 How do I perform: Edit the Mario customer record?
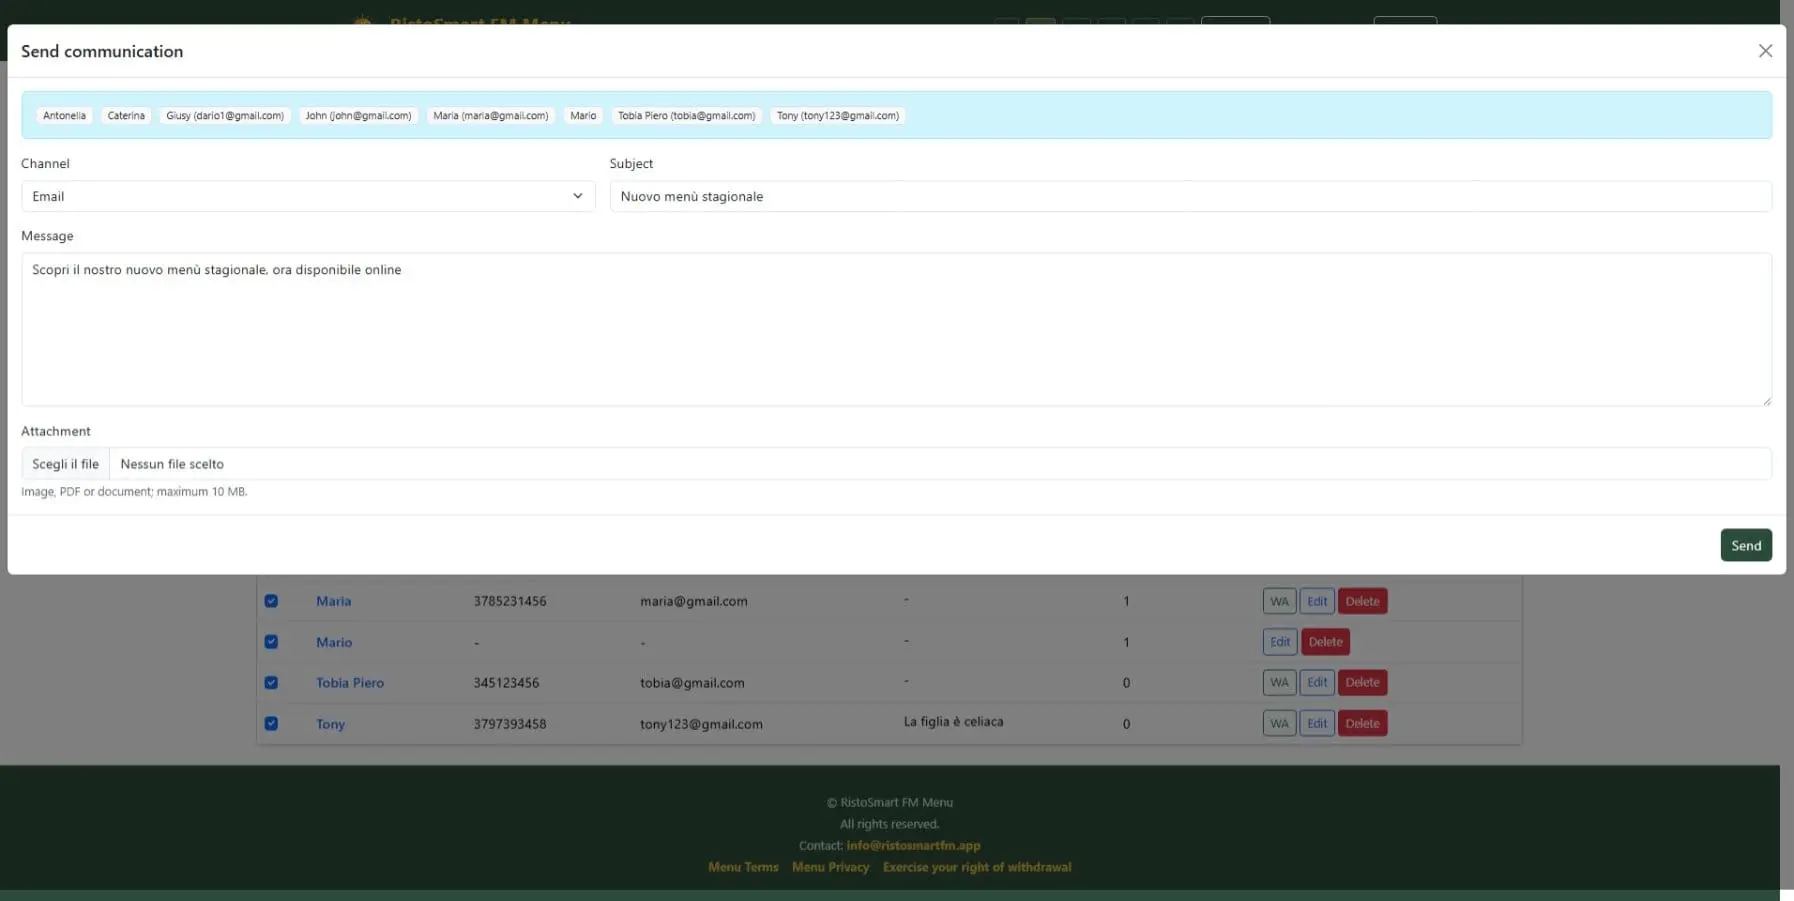coord(1280,642)
